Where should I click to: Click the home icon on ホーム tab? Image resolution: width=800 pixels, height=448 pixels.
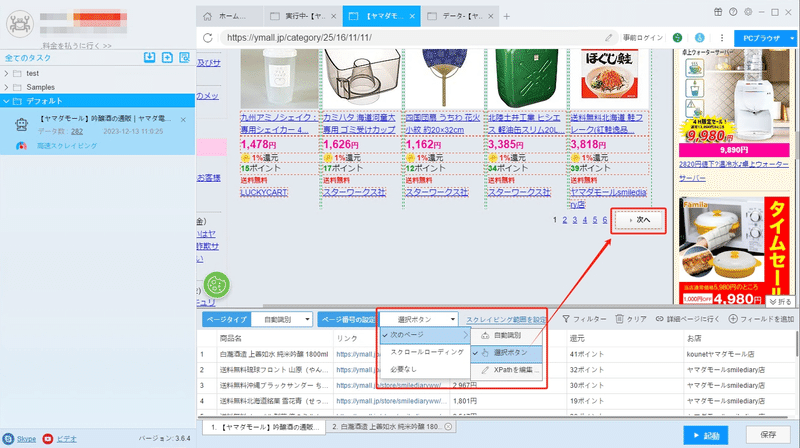pos(207,16)
